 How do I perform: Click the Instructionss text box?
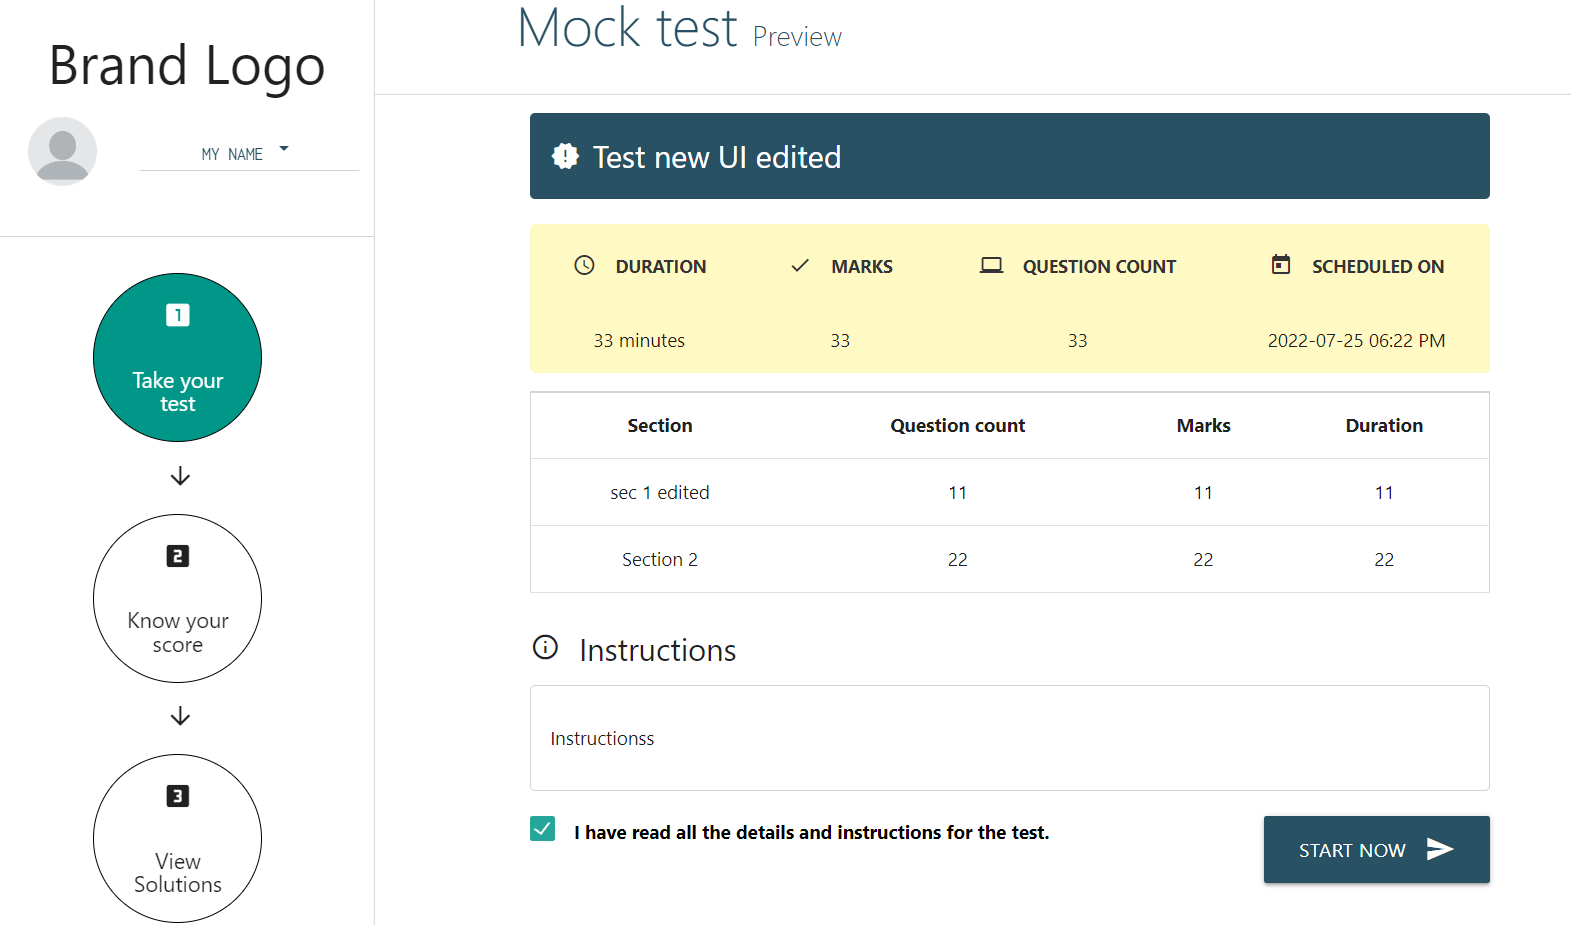[x=1010, y=738]
